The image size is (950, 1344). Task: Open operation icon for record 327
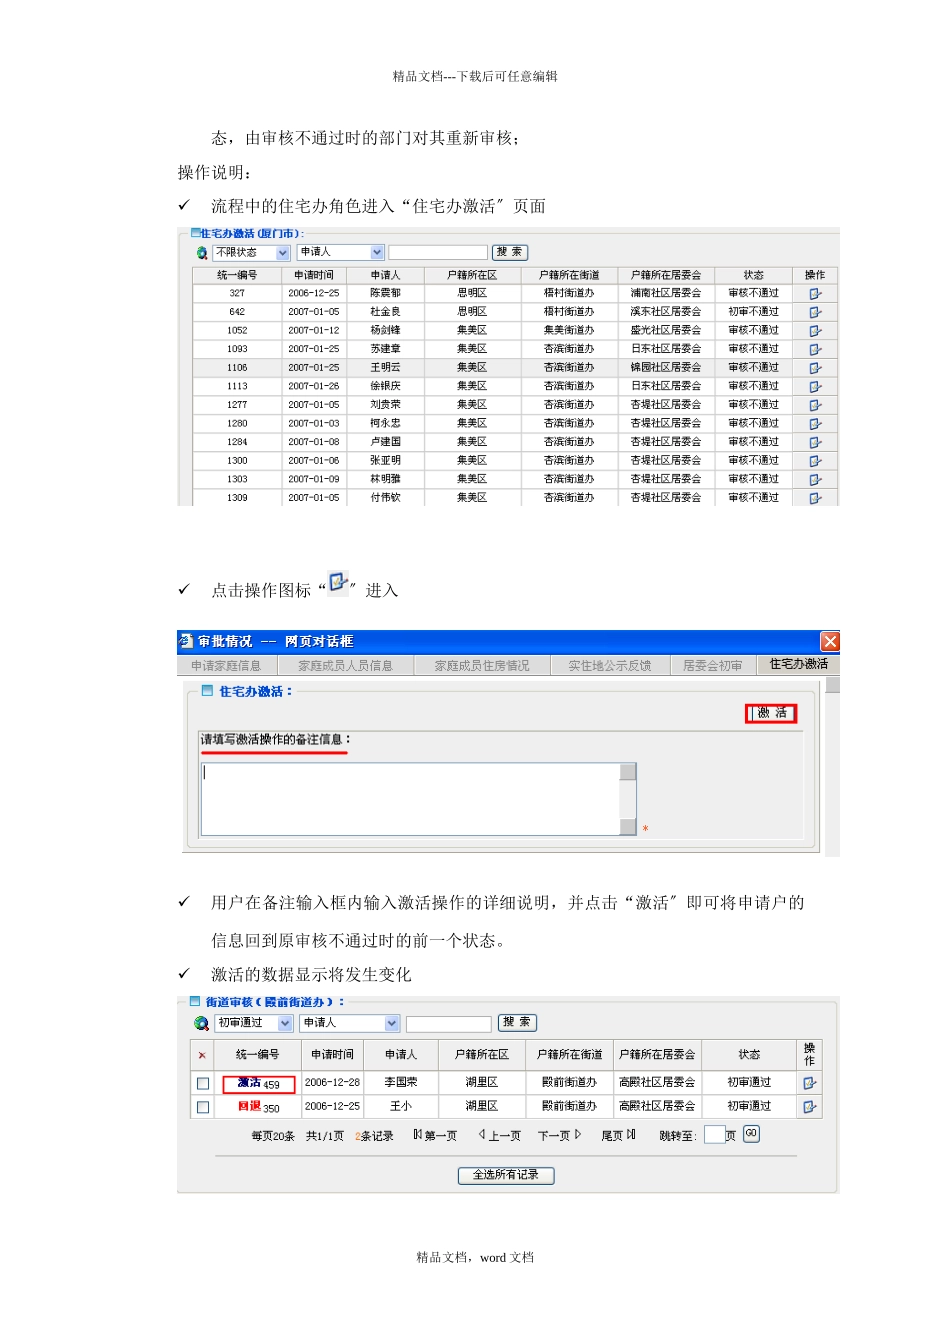click(x=815, y=294)
